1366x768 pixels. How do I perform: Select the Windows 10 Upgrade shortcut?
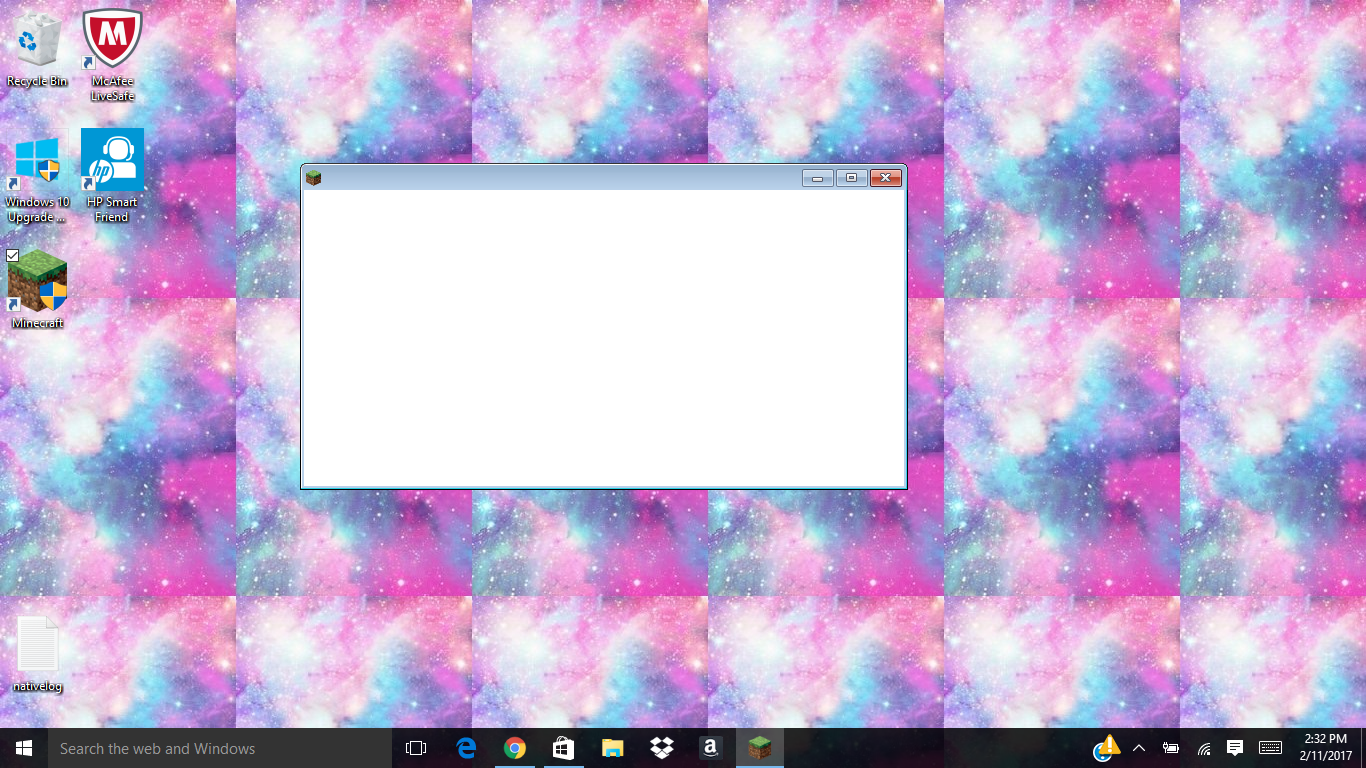click(x=37, y=176)
